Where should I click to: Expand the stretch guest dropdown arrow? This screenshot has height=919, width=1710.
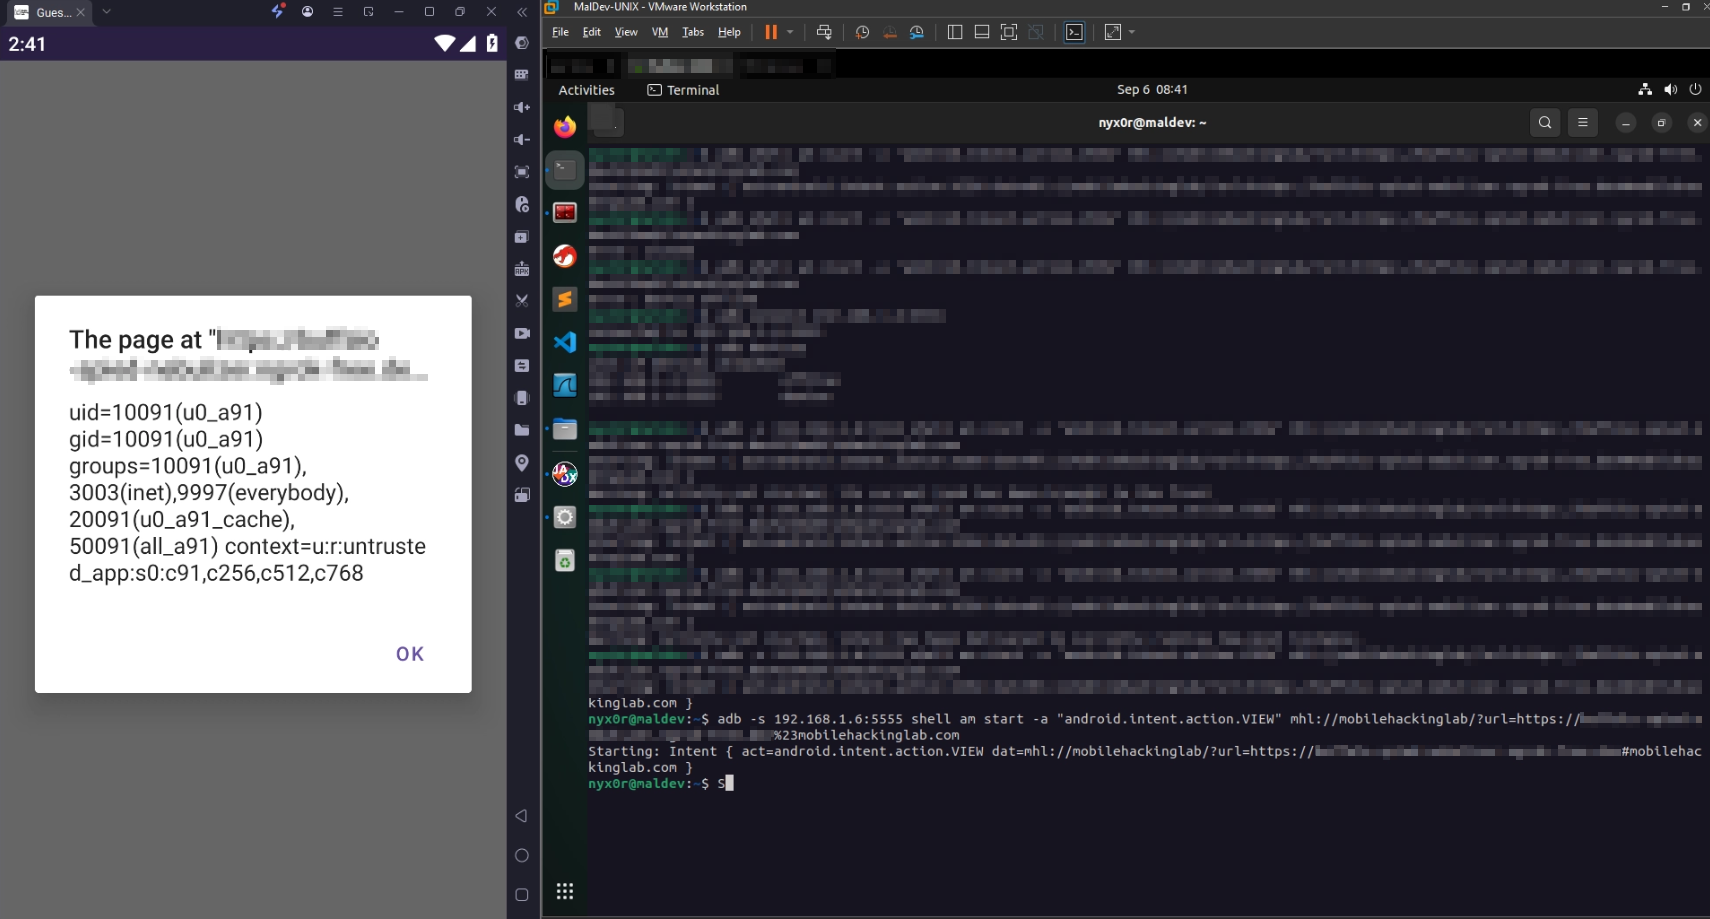coord(1132,32)
